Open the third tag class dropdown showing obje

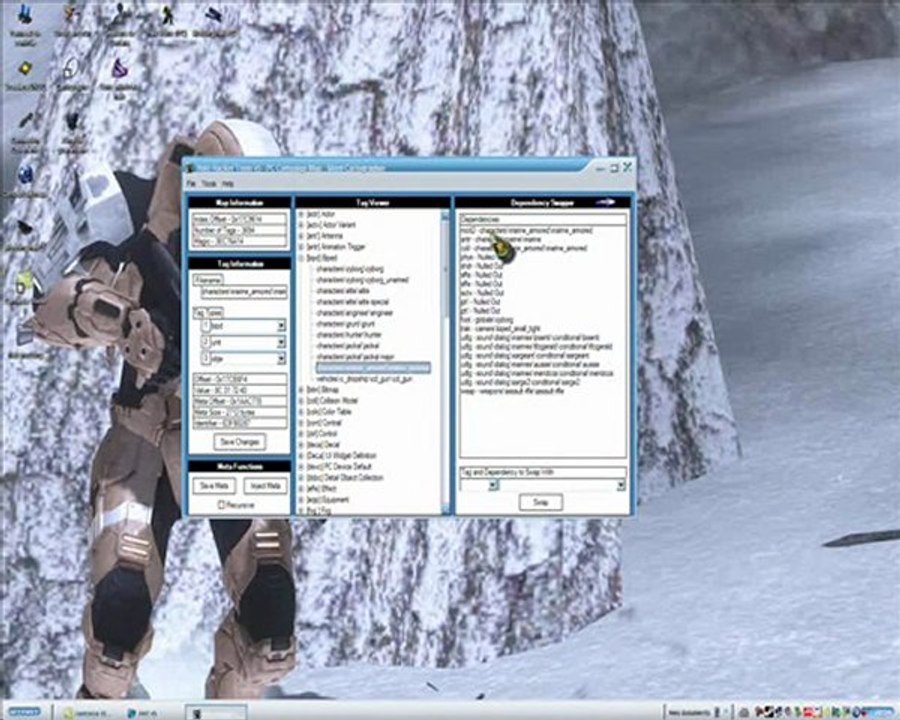click(281, 359)
